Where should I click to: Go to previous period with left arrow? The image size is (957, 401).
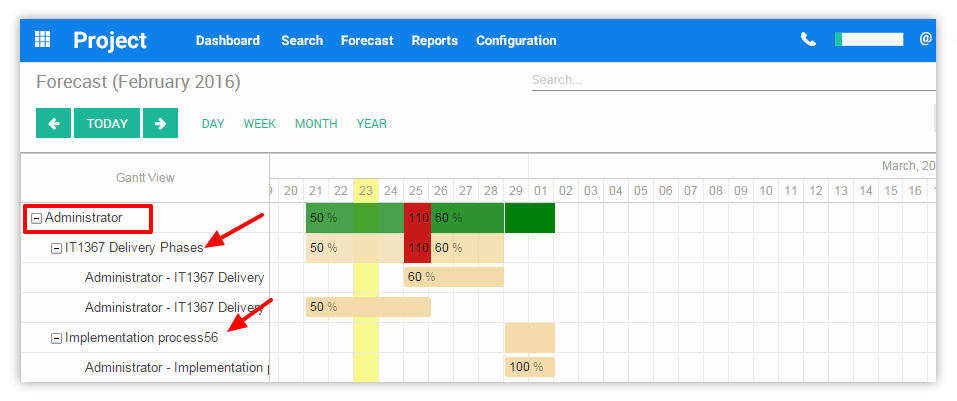[53, 124]
